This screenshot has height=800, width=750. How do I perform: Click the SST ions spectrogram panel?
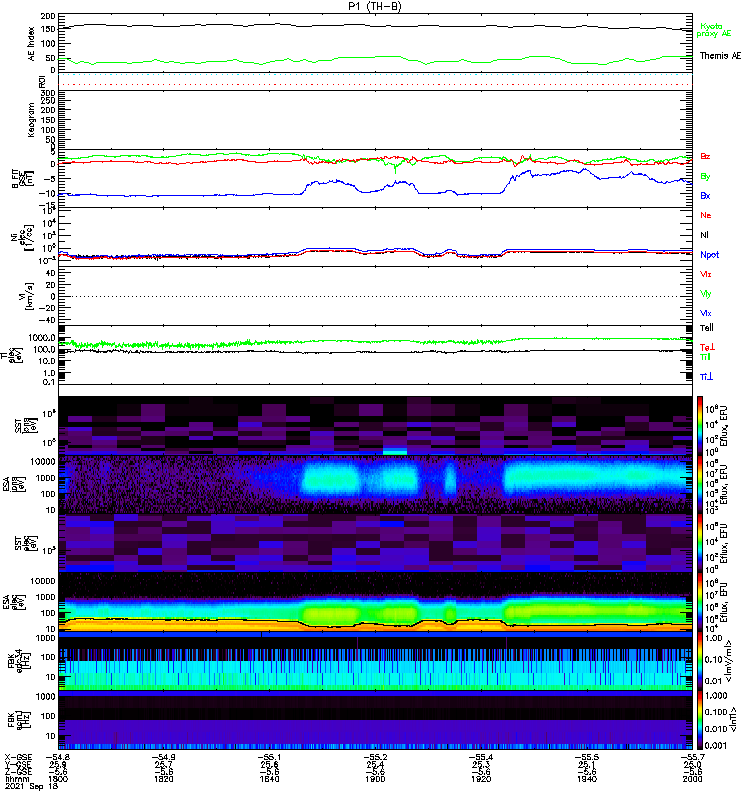(376, 426)
